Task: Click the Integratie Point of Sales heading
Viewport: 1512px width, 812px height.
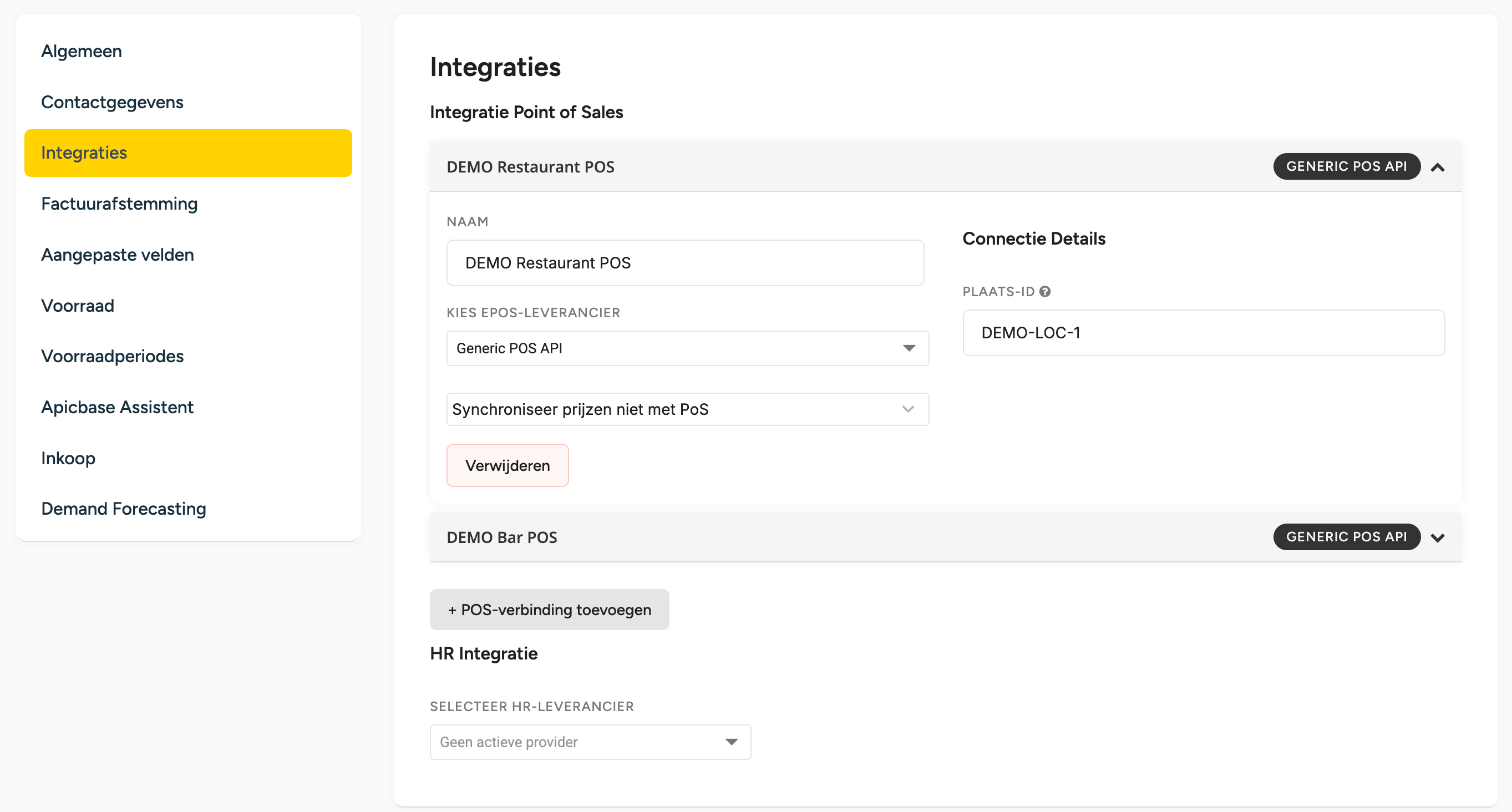Action: point(527,112)
